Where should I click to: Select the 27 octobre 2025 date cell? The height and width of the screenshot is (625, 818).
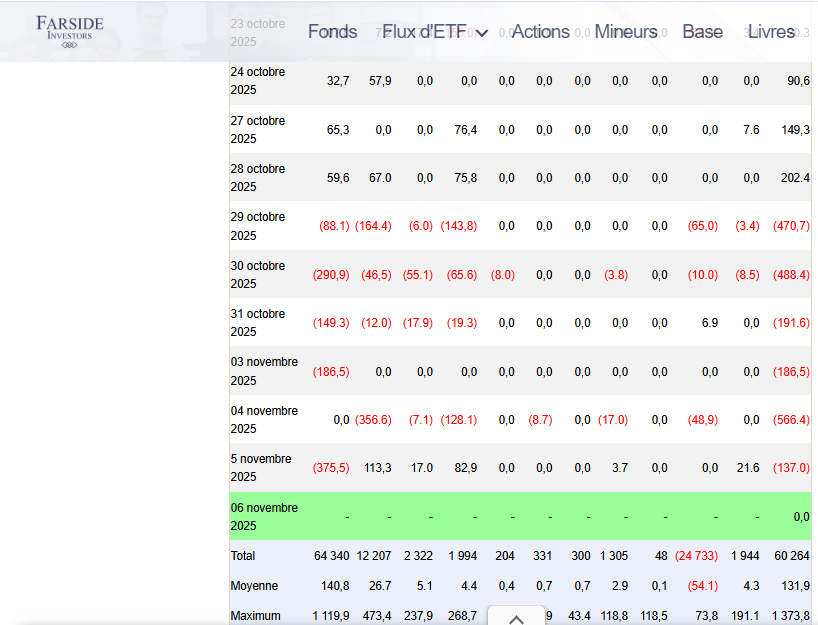258,129
